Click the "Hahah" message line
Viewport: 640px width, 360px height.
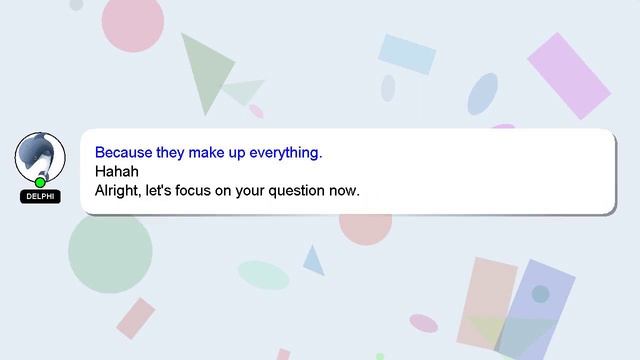(x=117, y=171)
